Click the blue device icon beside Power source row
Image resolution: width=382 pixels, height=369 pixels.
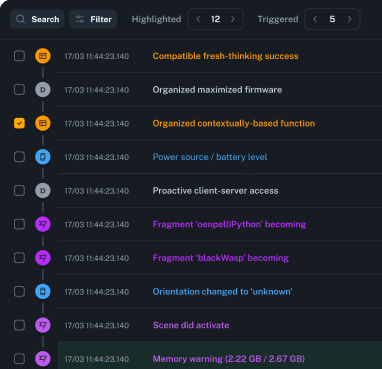[43, 157]
